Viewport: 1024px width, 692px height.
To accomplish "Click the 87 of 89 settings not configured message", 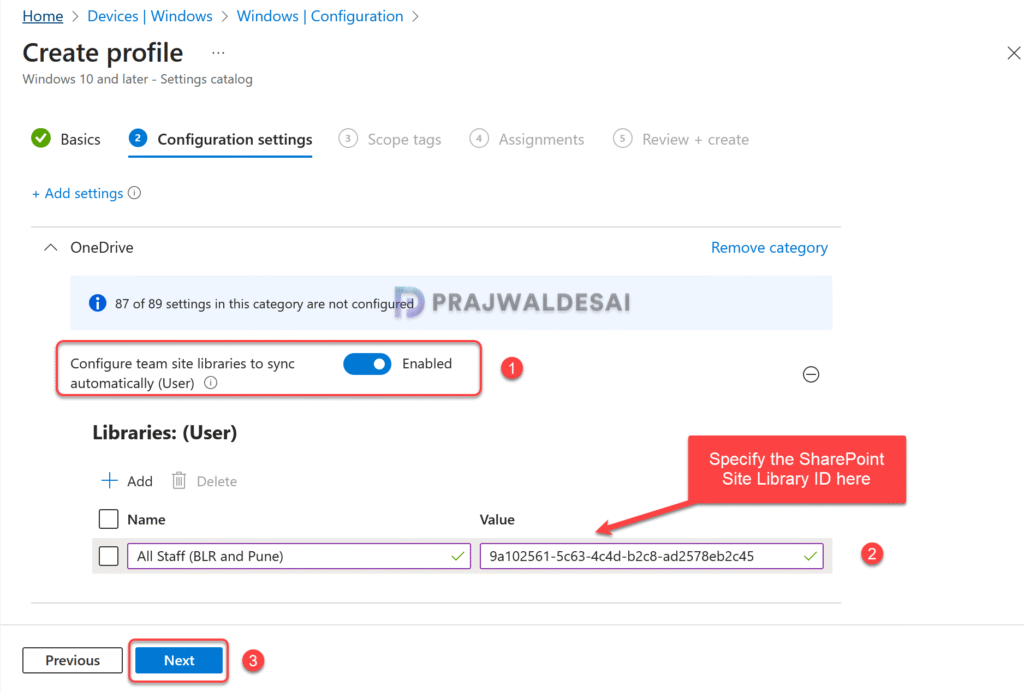I will [x=264, y=304].
